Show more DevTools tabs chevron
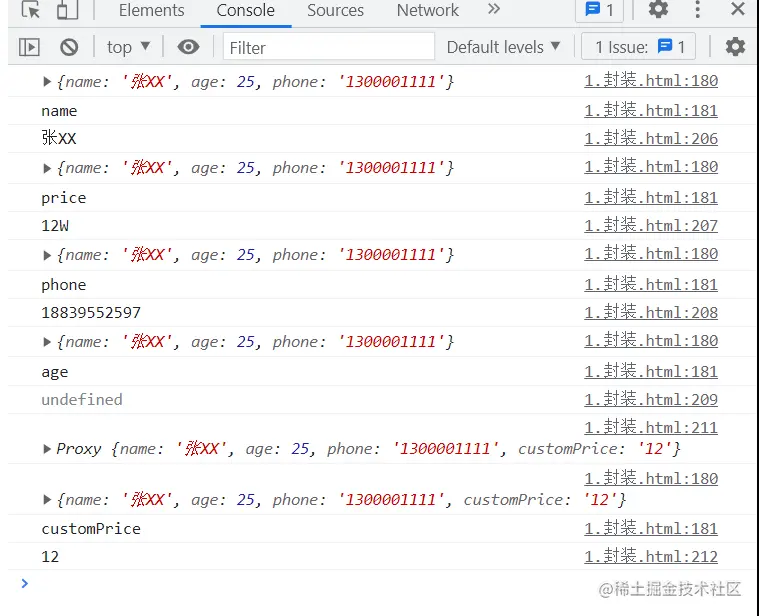 [x=494, y=9]
